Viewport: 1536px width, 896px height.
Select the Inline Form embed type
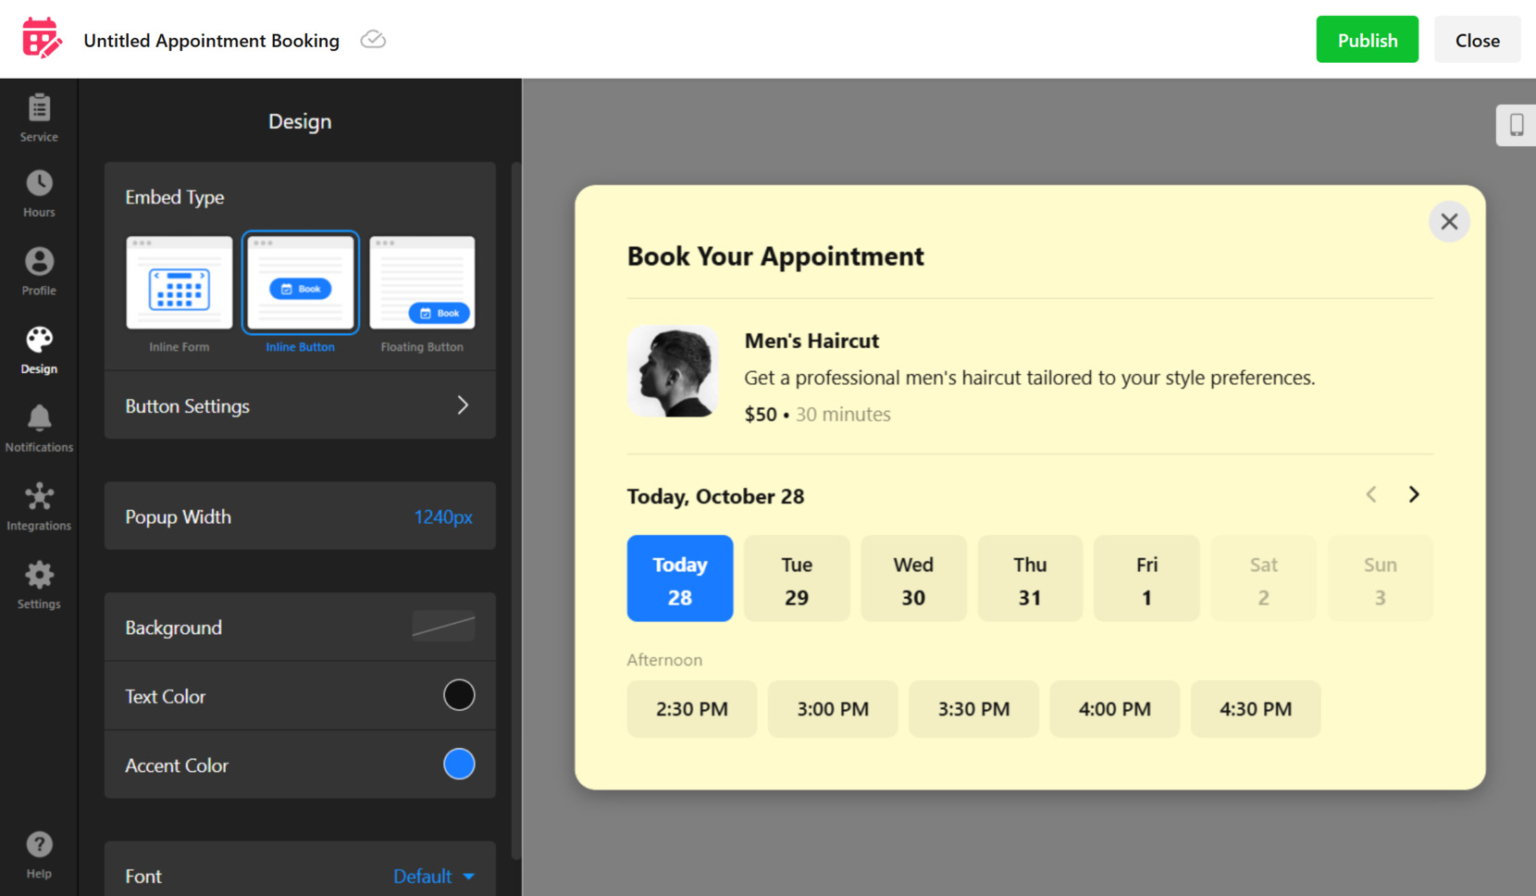179,290
